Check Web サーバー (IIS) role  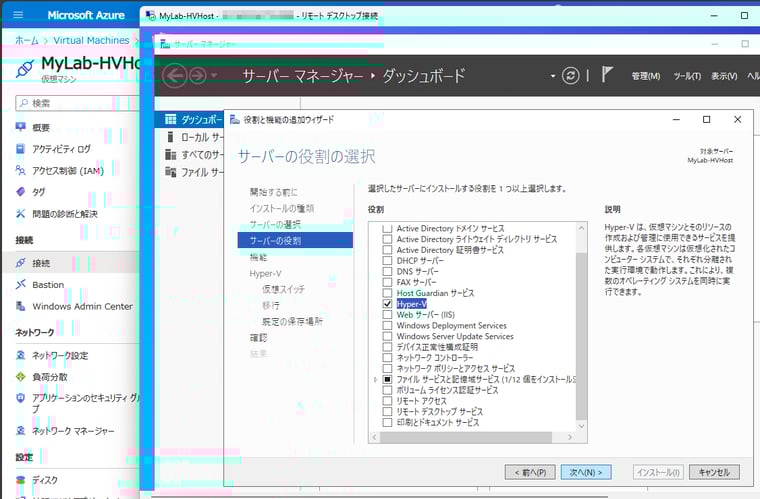click(387, 314)
